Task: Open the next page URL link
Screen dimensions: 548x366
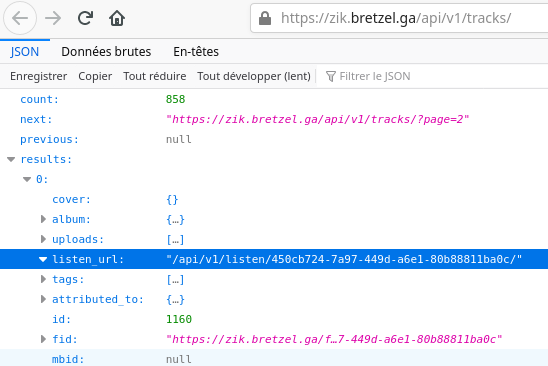Action: tap(317, 119)
